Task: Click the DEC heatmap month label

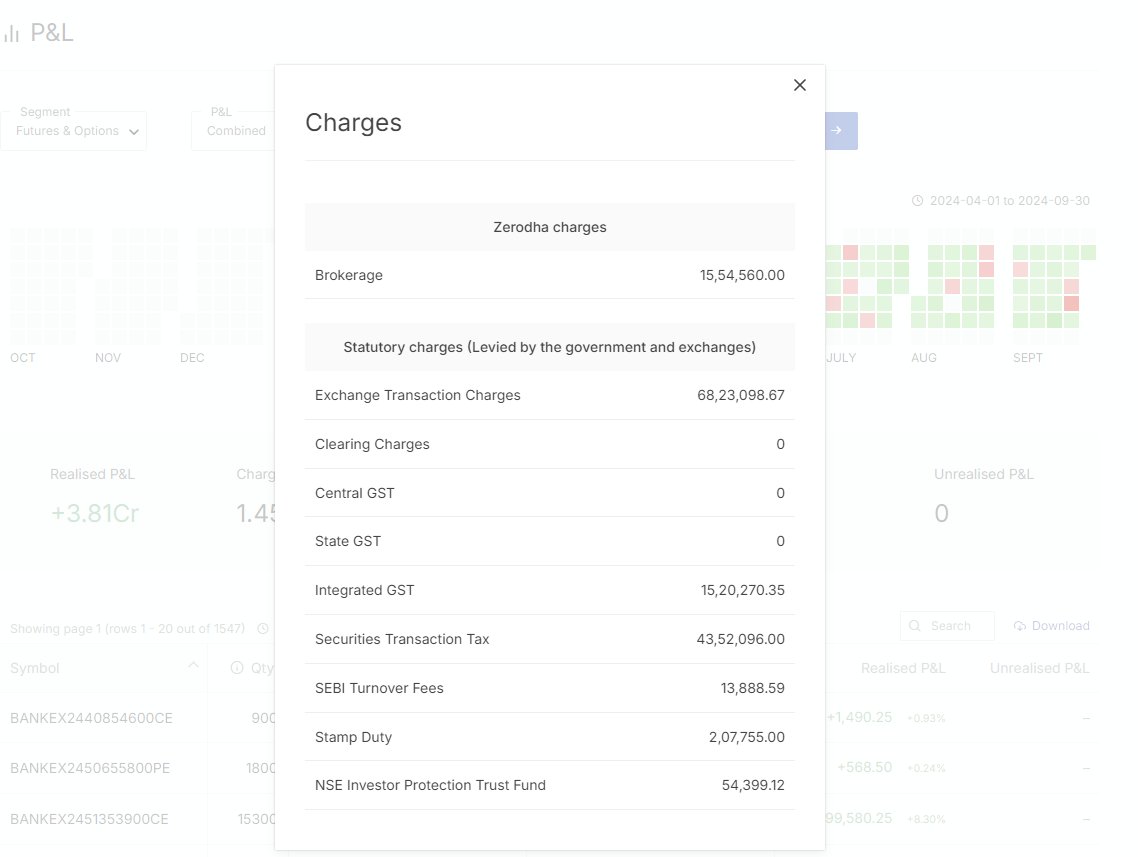Action: click(x=192, y=358)
